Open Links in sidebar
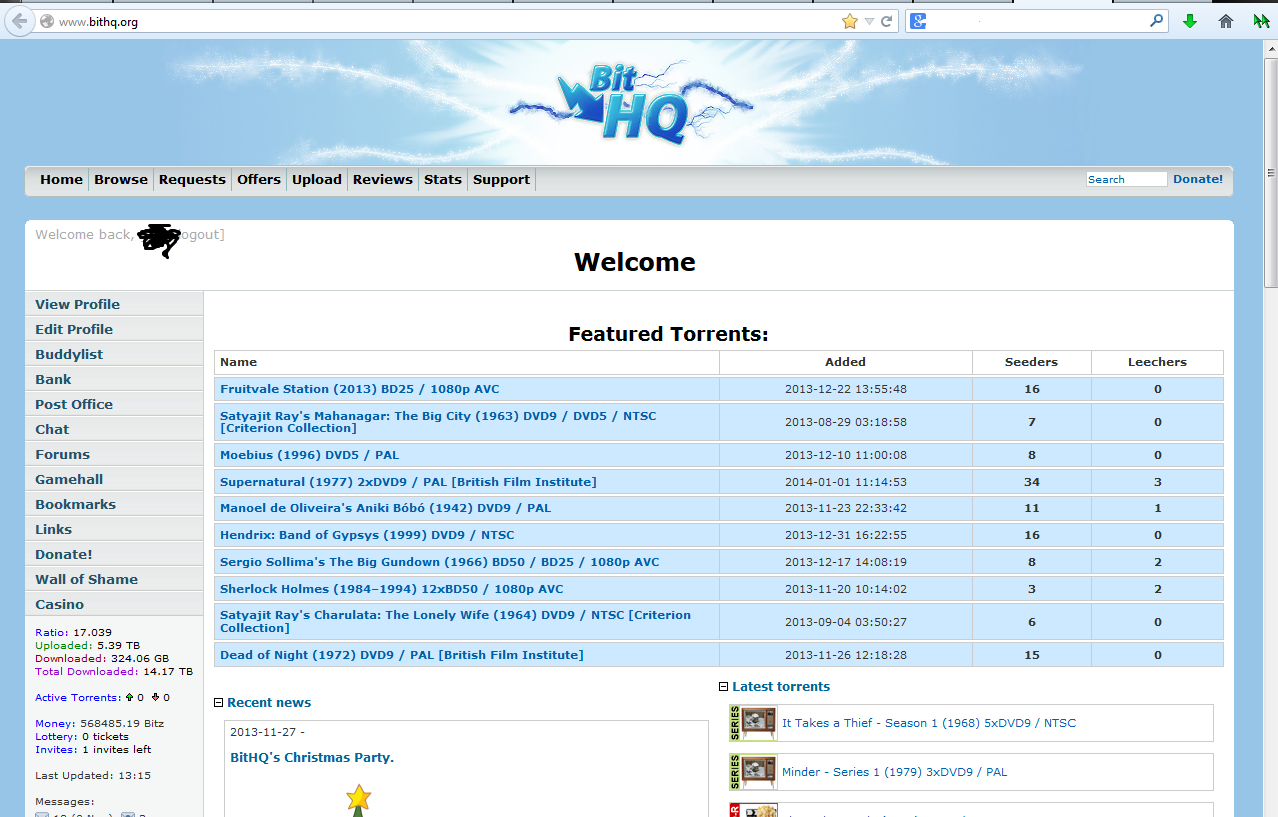This screenshot has width=1278, height=817. point(114,529)
